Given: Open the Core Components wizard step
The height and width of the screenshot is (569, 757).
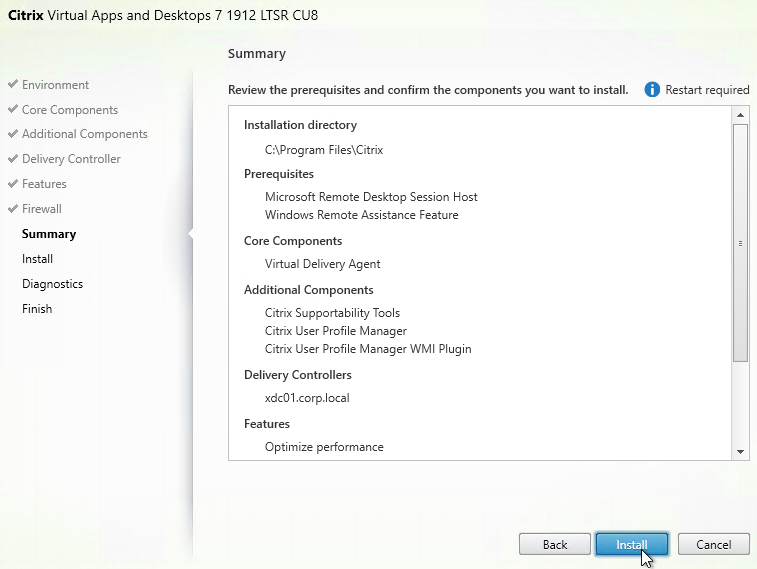Looking at the screenshot, I should click(x=70, y=110).
